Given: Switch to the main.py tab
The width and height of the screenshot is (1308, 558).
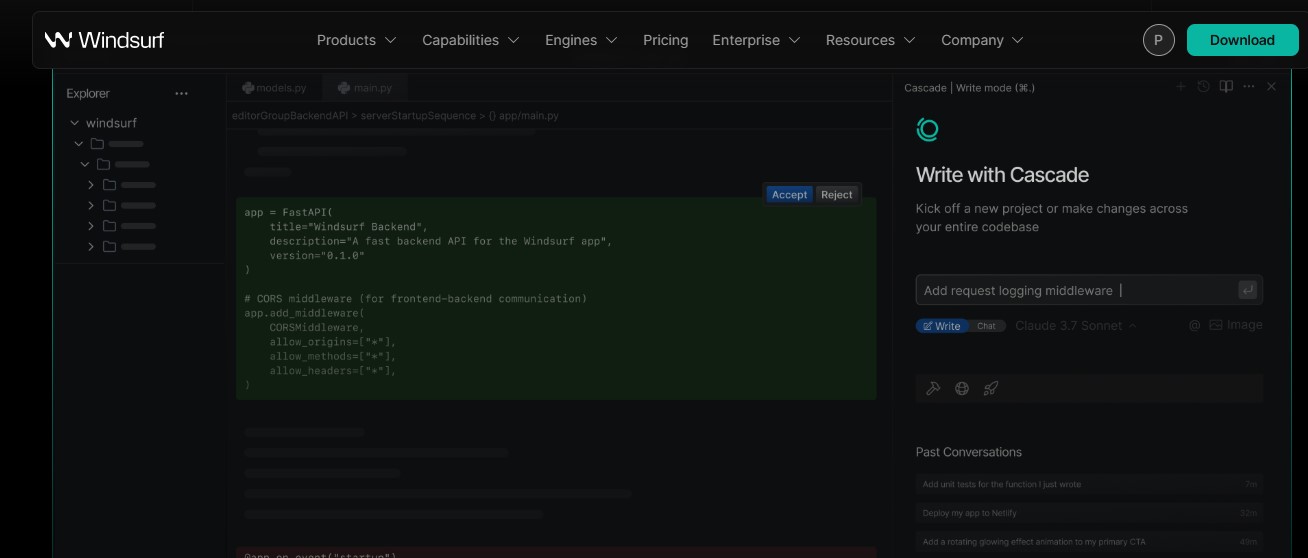Looking at the screenshot, I should (x=365, y=88).
